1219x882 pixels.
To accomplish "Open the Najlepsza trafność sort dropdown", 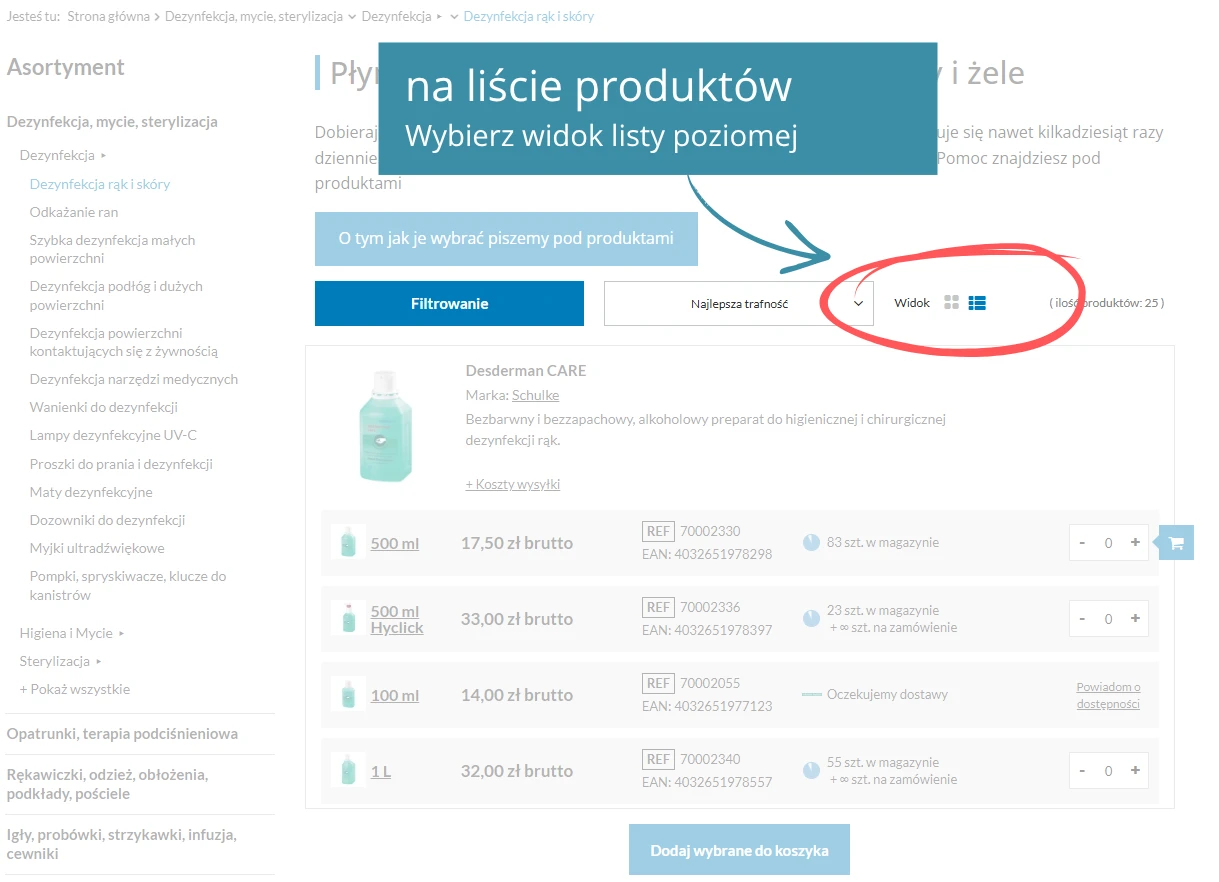I will click(739, 303).
